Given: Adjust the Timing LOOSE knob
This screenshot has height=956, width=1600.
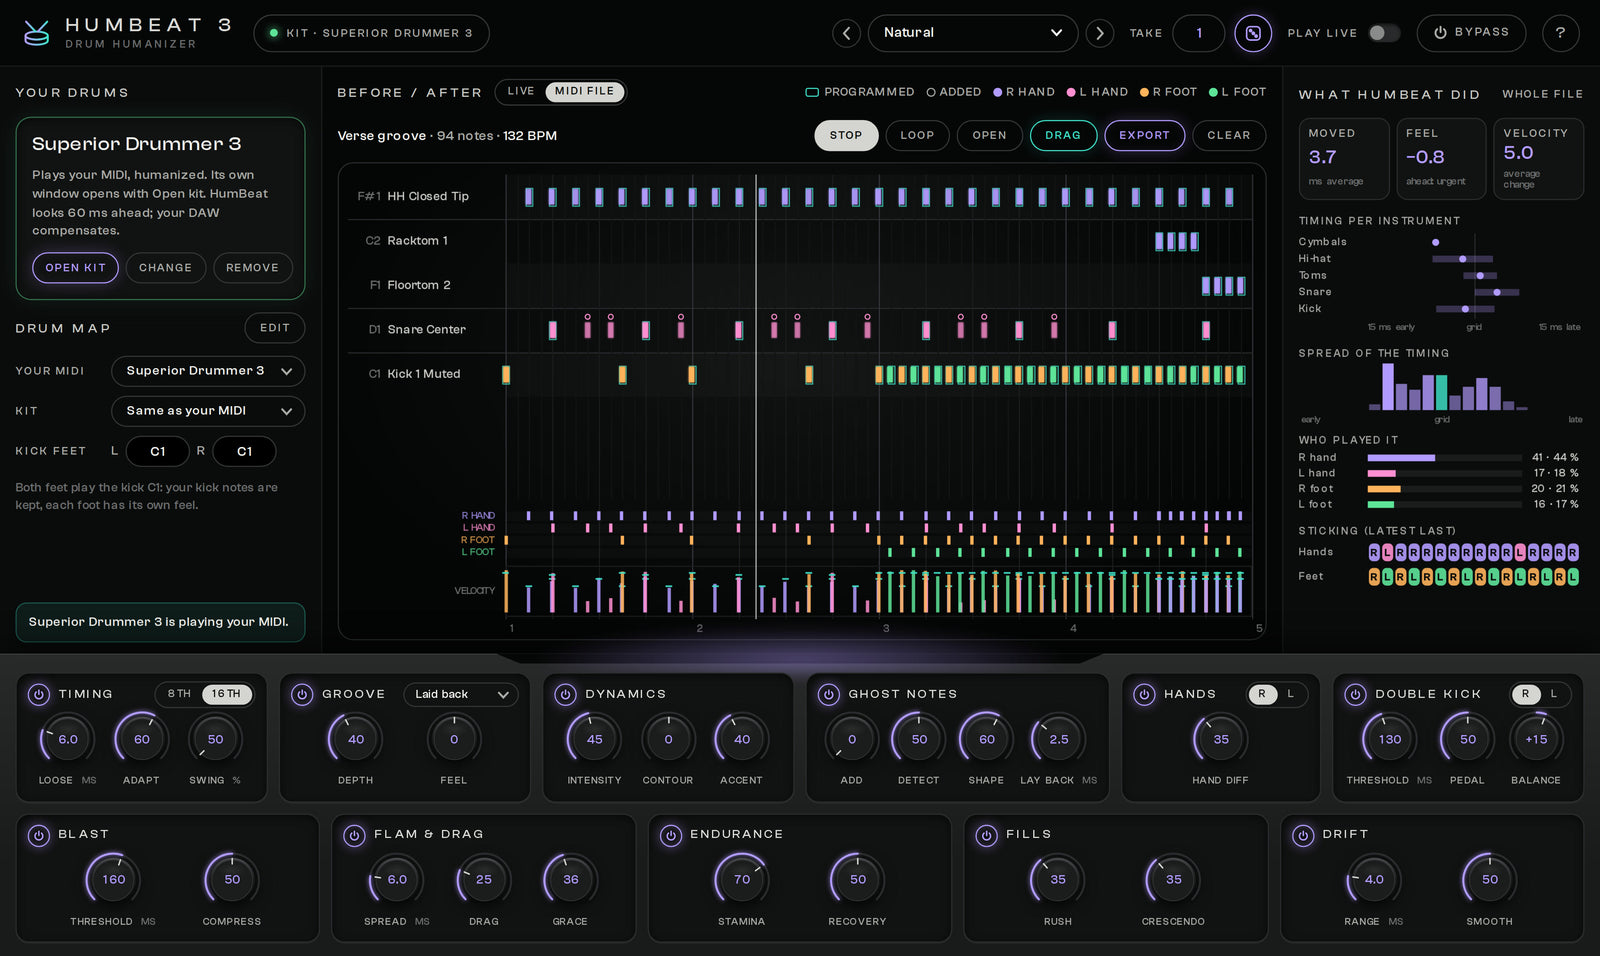Looking at the screenshot, I should click(x=67, y=740).
